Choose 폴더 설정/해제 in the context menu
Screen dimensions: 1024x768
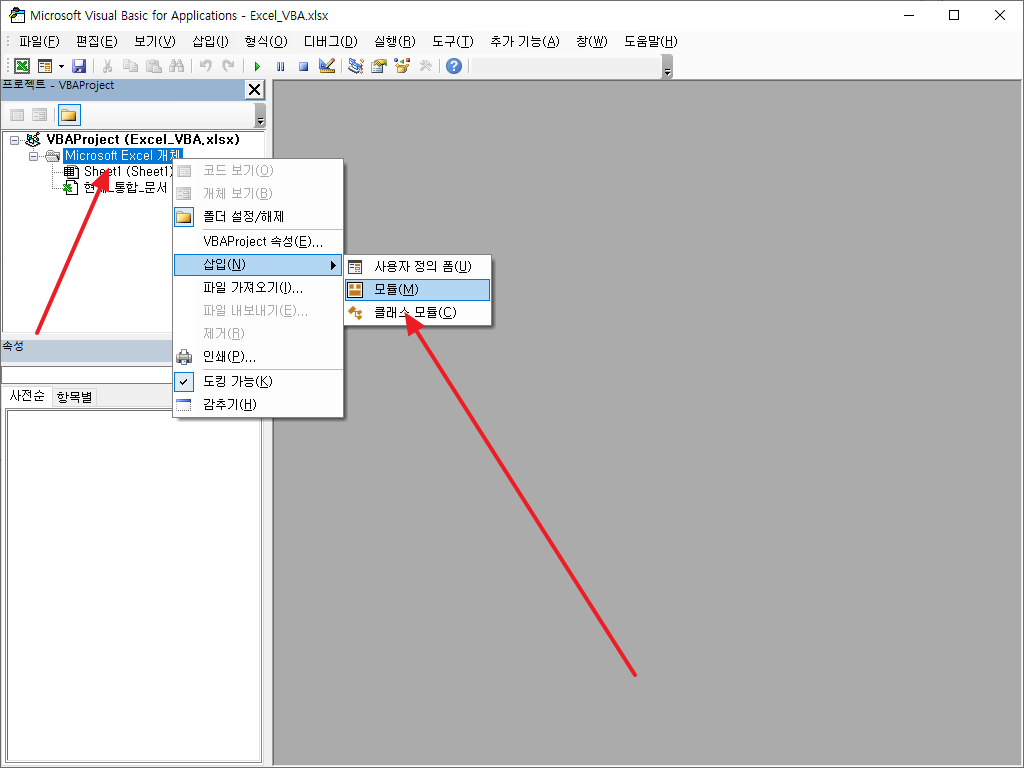click(258, 217)
